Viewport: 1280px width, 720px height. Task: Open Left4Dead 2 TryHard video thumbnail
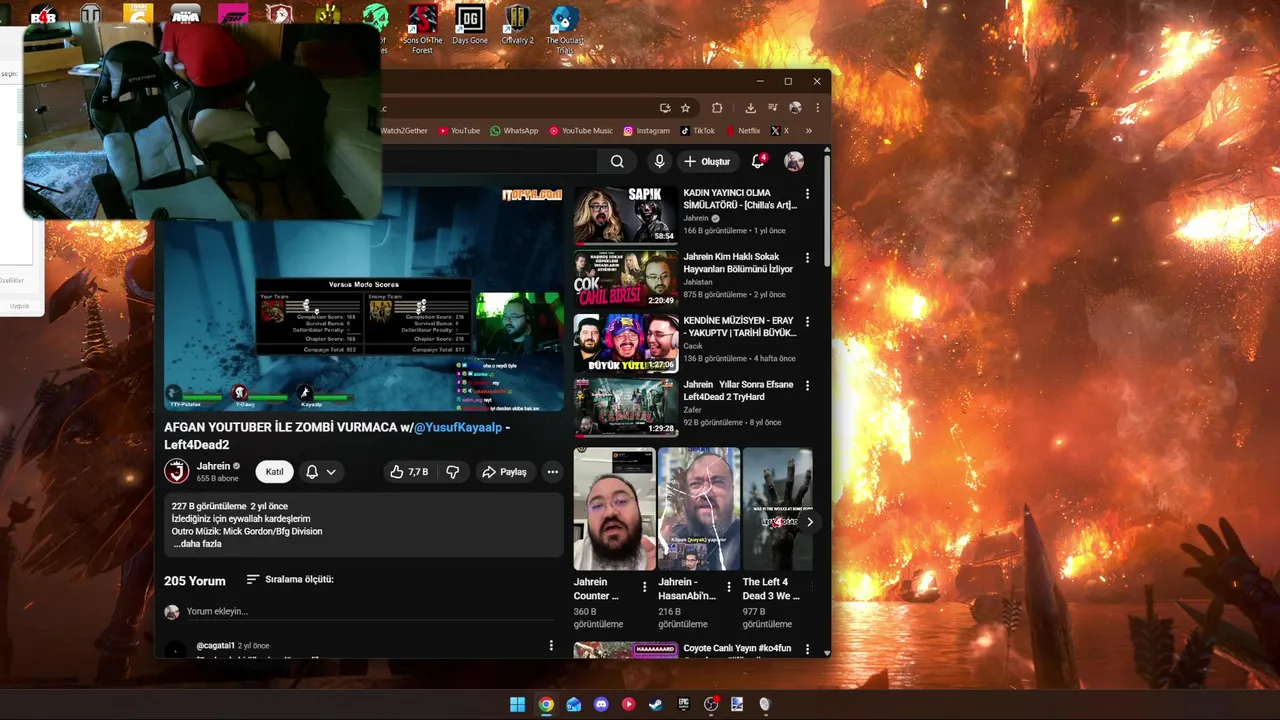(x=626, y=407)
